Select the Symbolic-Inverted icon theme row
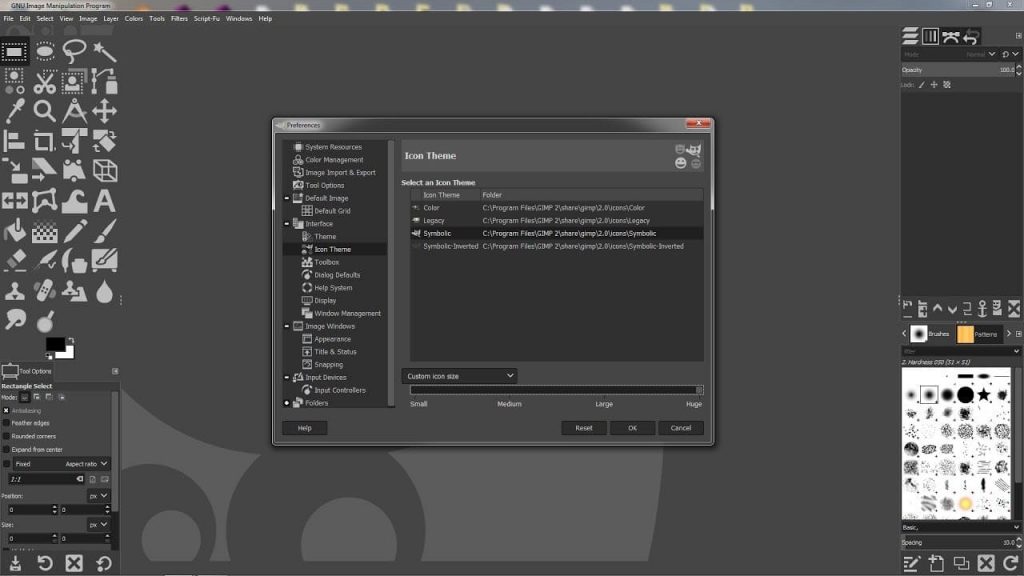 click(556, 246)
